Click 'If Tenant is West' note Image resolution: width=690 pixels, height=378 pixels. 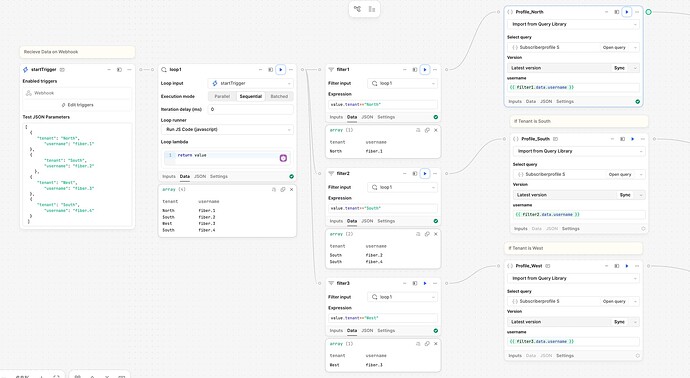573,248
